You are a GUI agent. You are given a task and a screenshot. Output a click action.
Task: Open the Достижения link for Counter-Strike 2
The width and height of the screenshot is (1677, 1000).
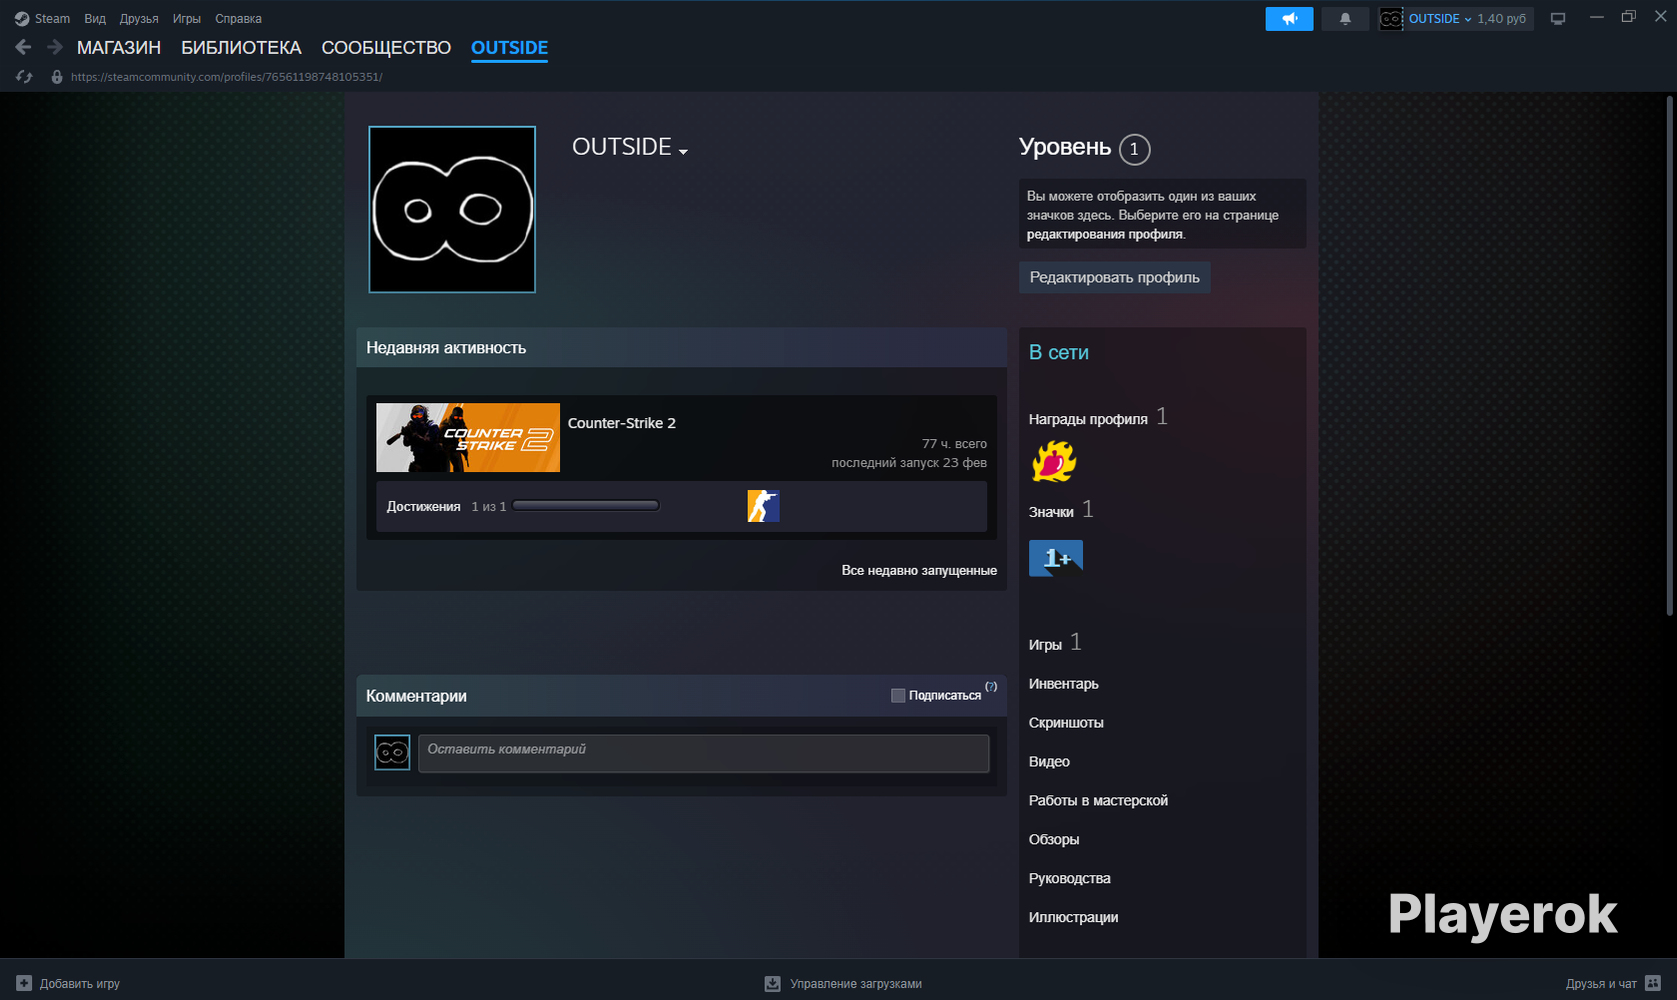[x=424, y=507]
